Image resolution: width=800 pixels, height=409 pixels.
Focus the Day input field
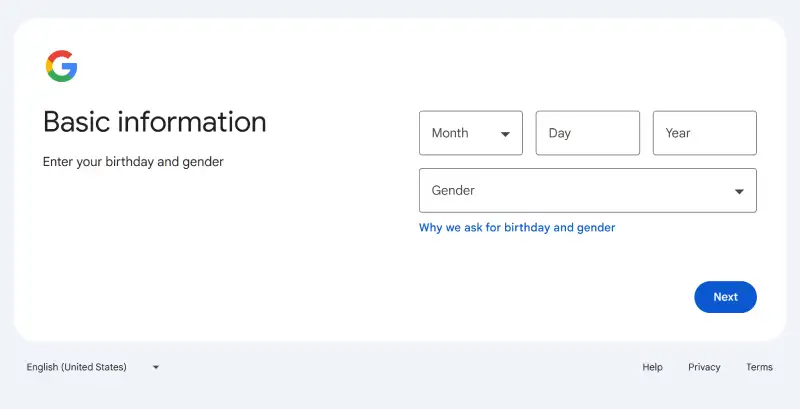click(x=587, y=133)
